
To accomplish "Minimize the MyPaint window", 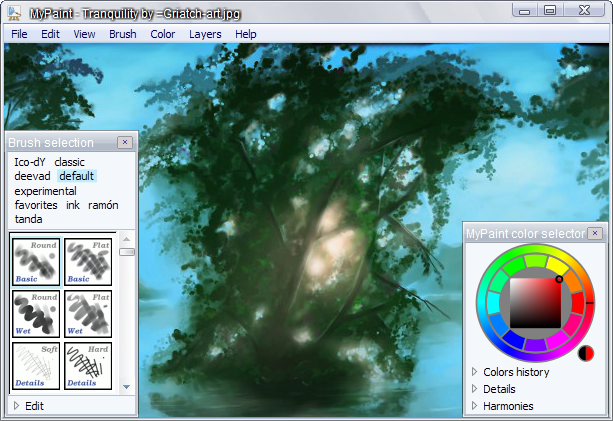I will coord(525,11).
